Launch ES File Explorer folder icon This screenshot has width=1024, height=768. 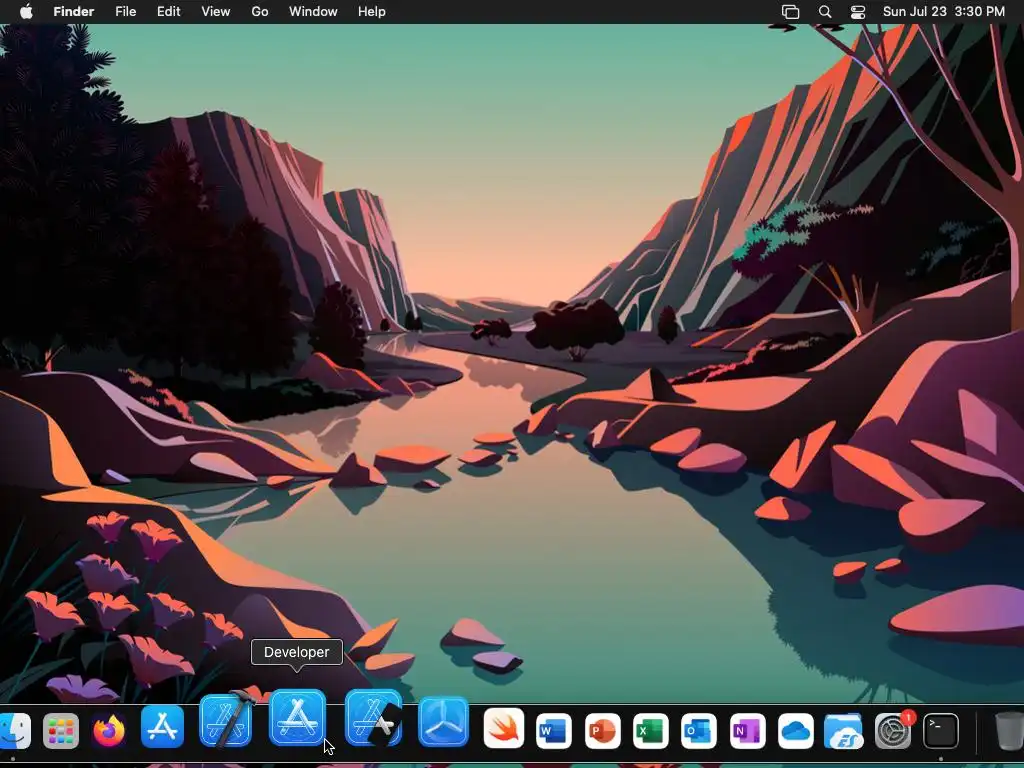(x=844, y=730)
